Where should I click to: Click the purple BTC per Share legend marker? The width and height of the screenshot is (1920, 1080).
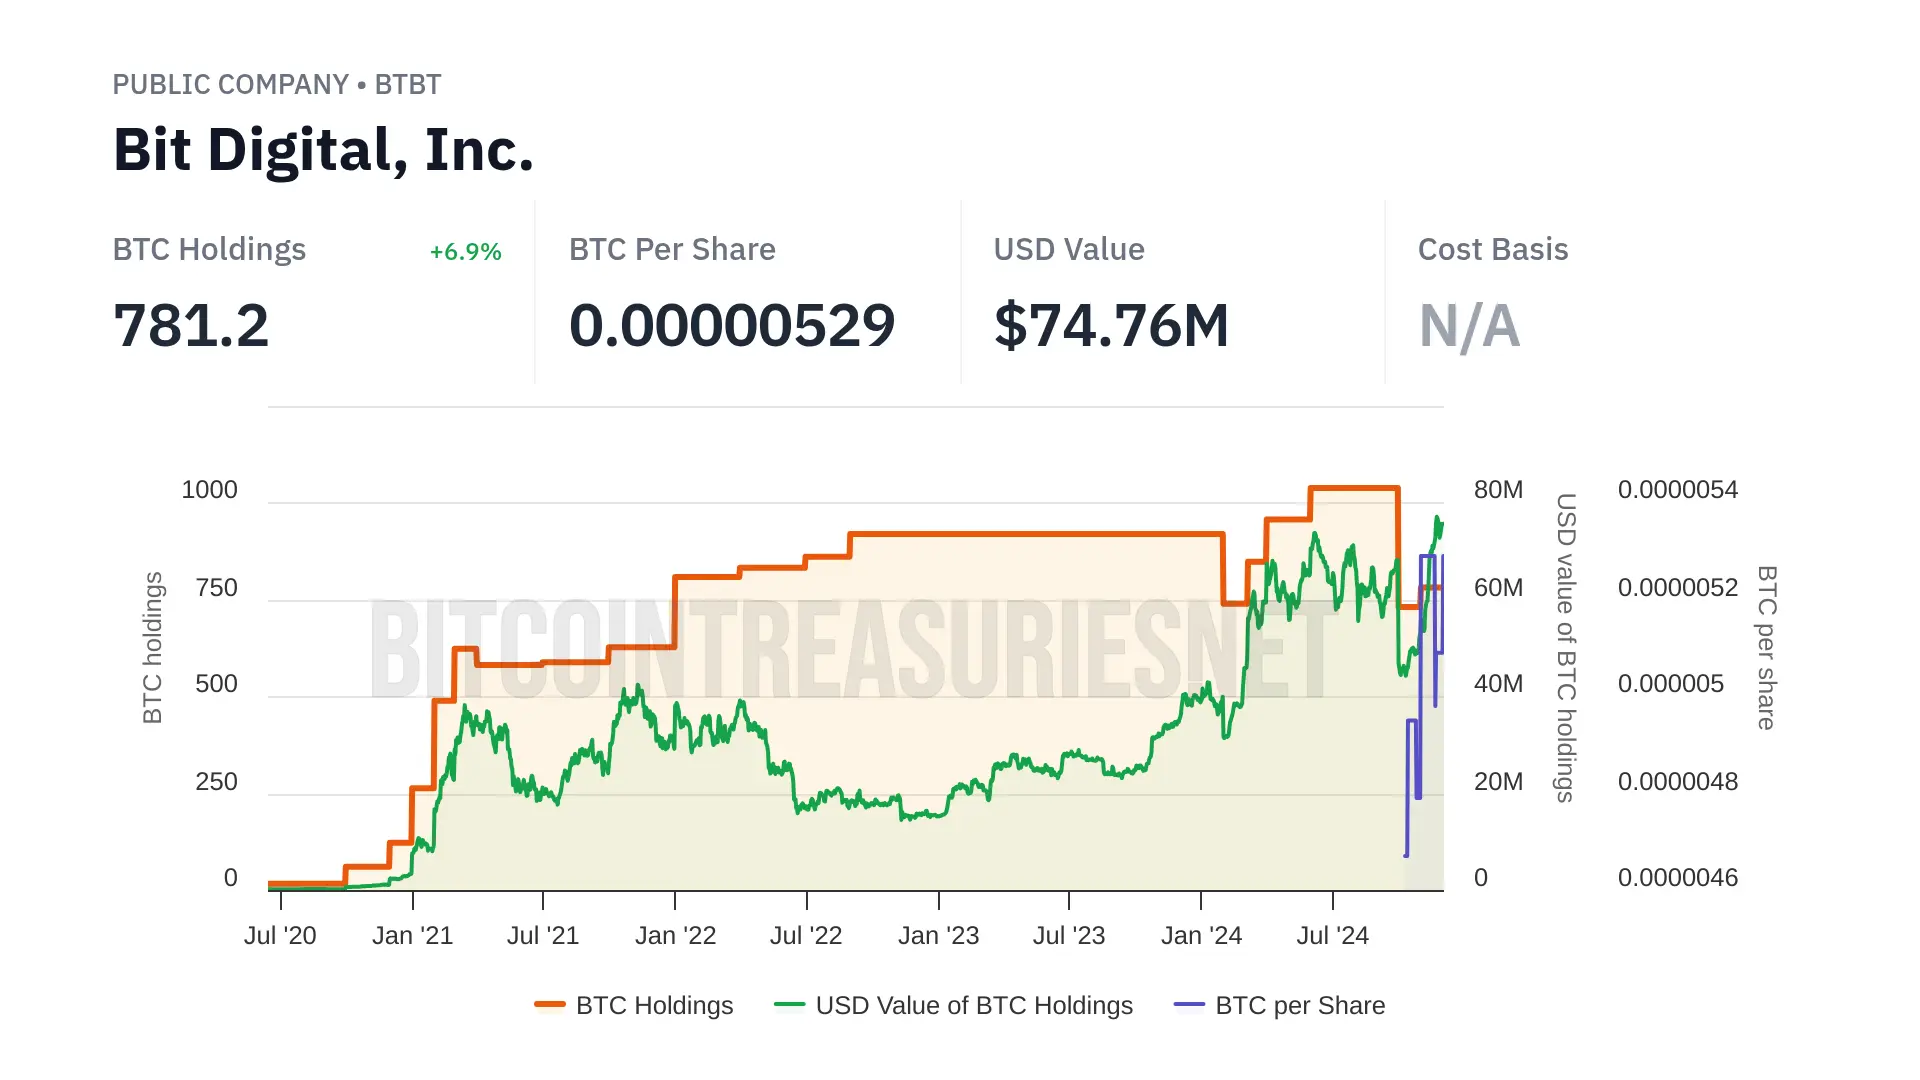pyautogui.click(x=1189, y=1005)
